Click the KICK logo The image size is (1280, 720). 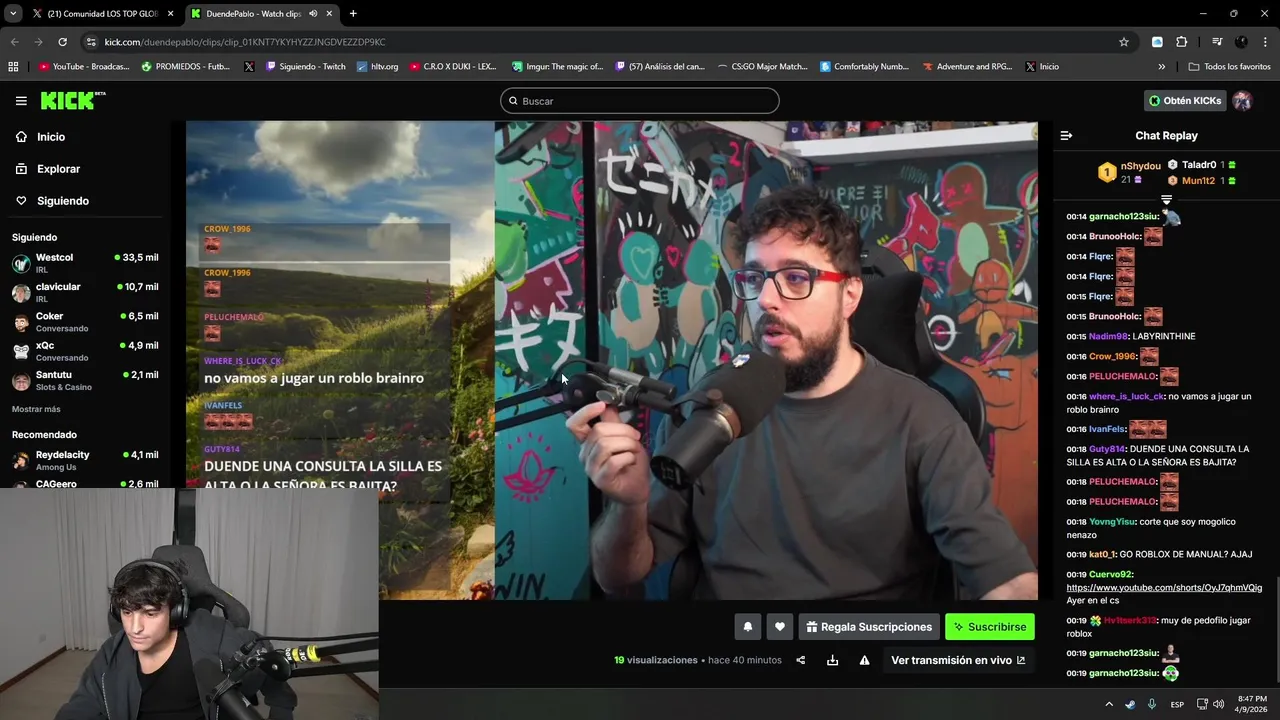tap(73, 100)
